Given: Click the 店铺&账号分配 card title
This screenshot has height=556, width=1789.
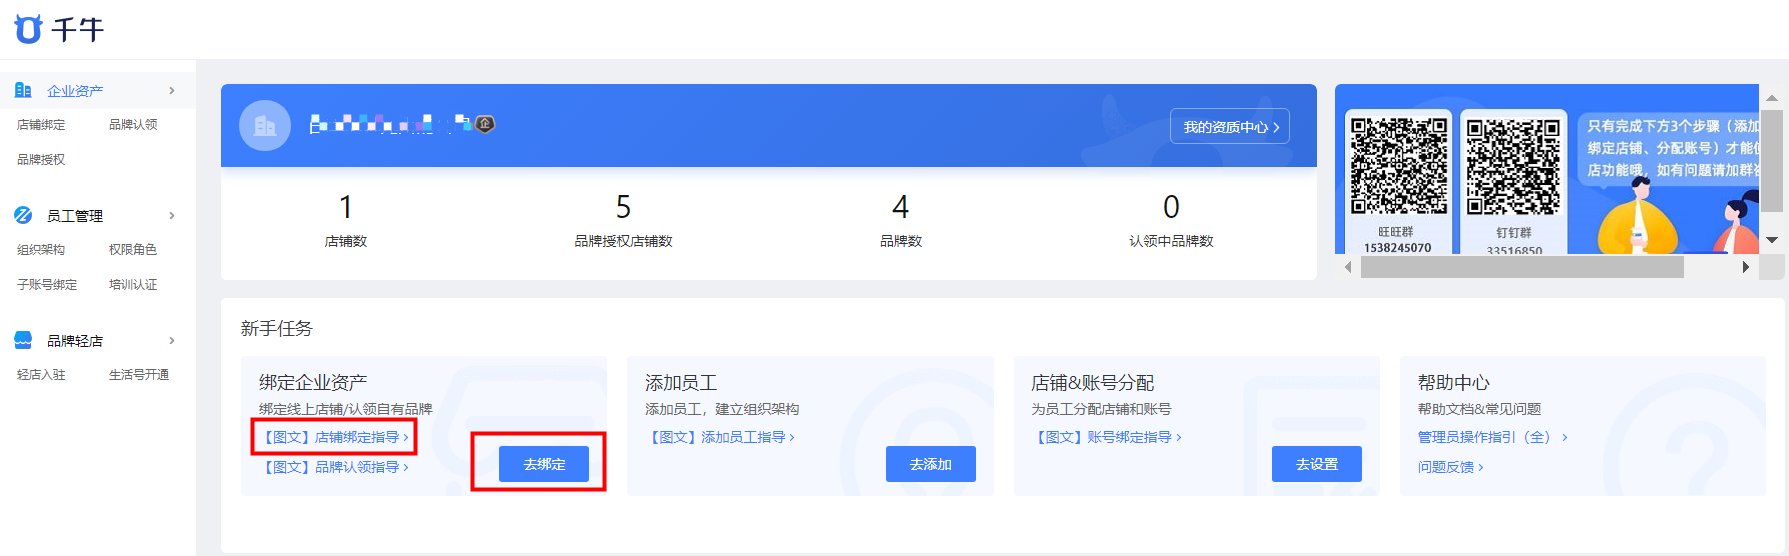Looking at the screenshot, I should [1092, 382].
